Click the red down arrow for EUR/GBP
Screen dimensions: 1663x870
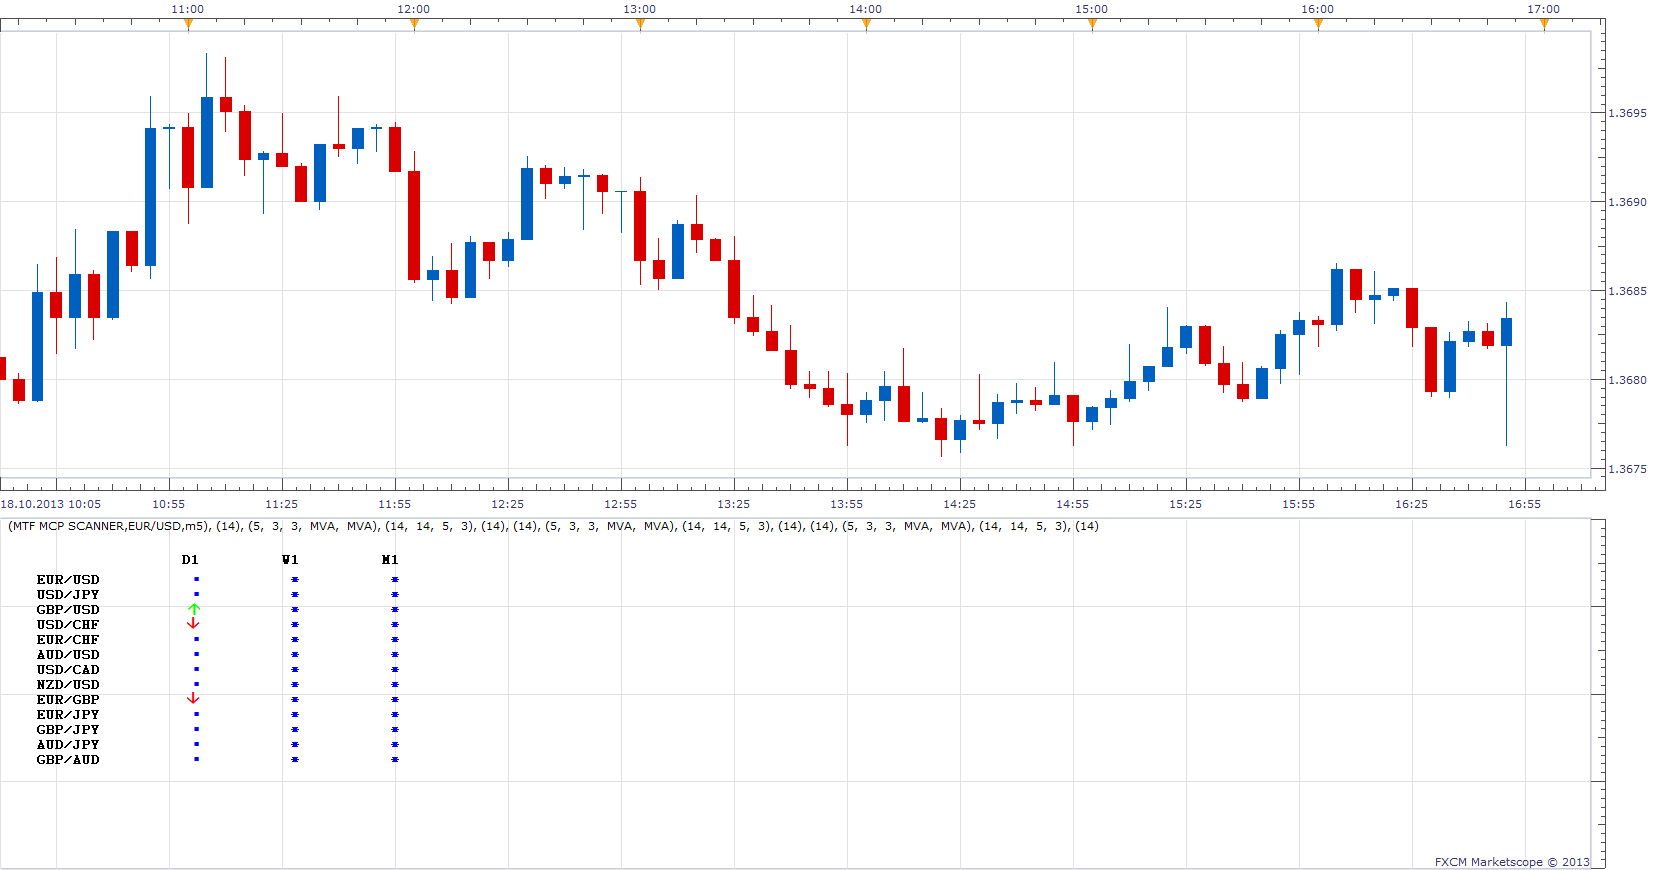[x=194, y=699]
